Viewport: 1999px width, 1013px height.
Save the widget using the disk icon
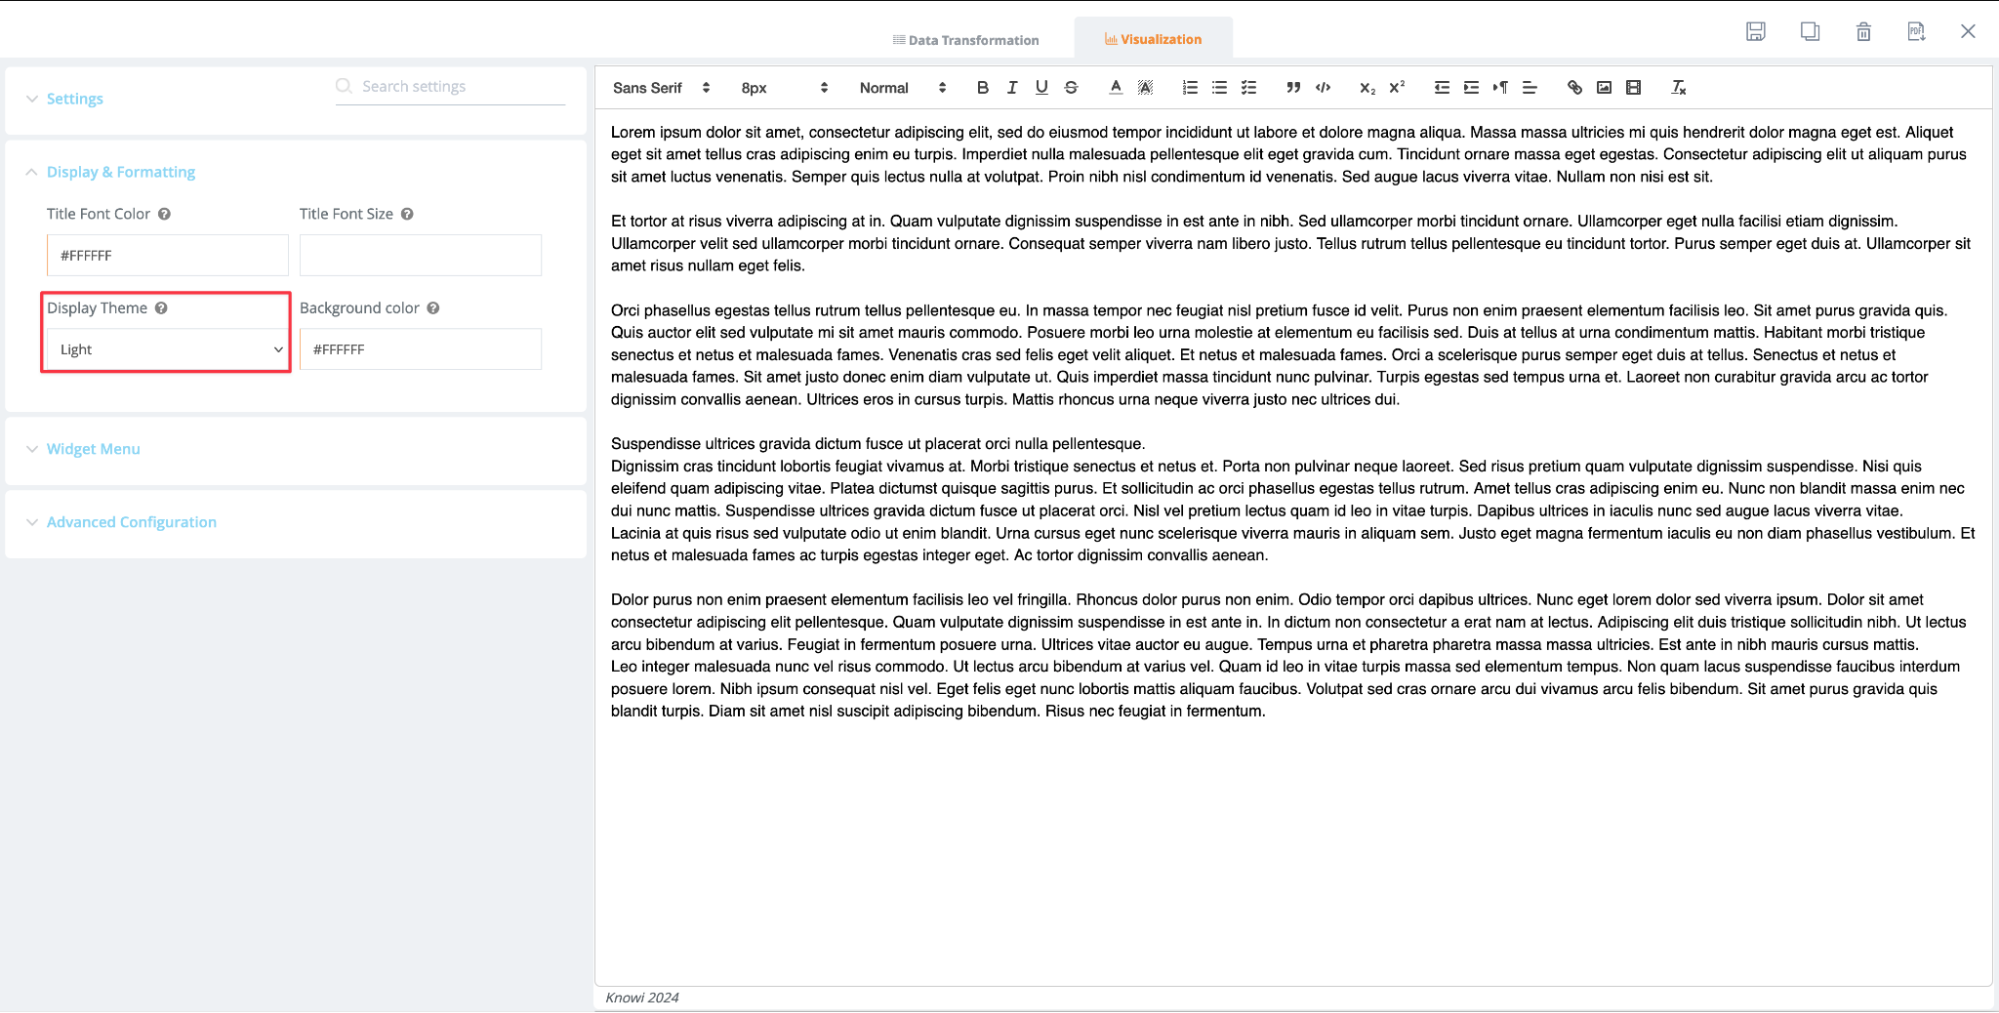pyautogui.click(x=1757, y=31)
